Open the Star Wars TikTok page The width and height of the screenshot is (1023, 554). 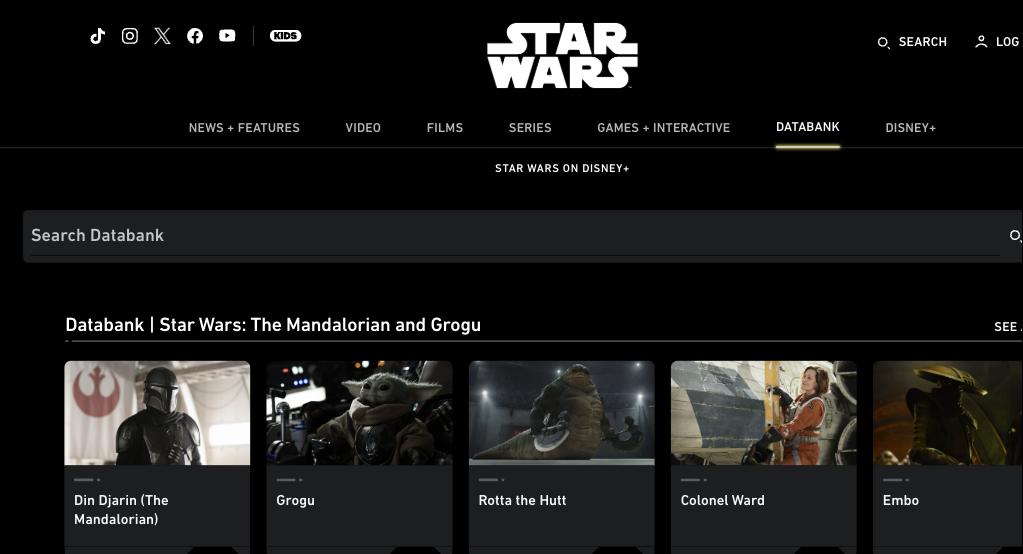[97, 36]
